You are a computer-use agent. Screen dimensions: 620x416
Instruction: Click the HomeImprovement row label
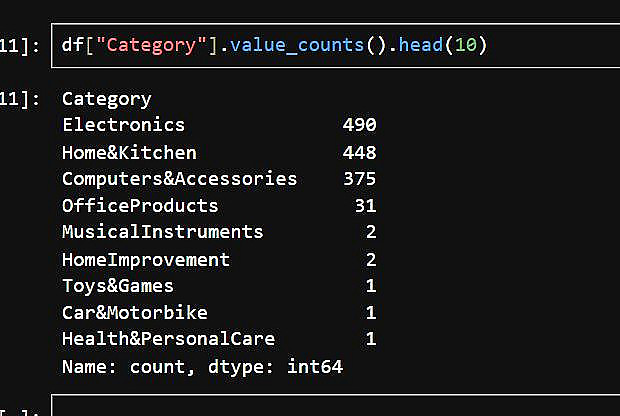pos(145,259)
